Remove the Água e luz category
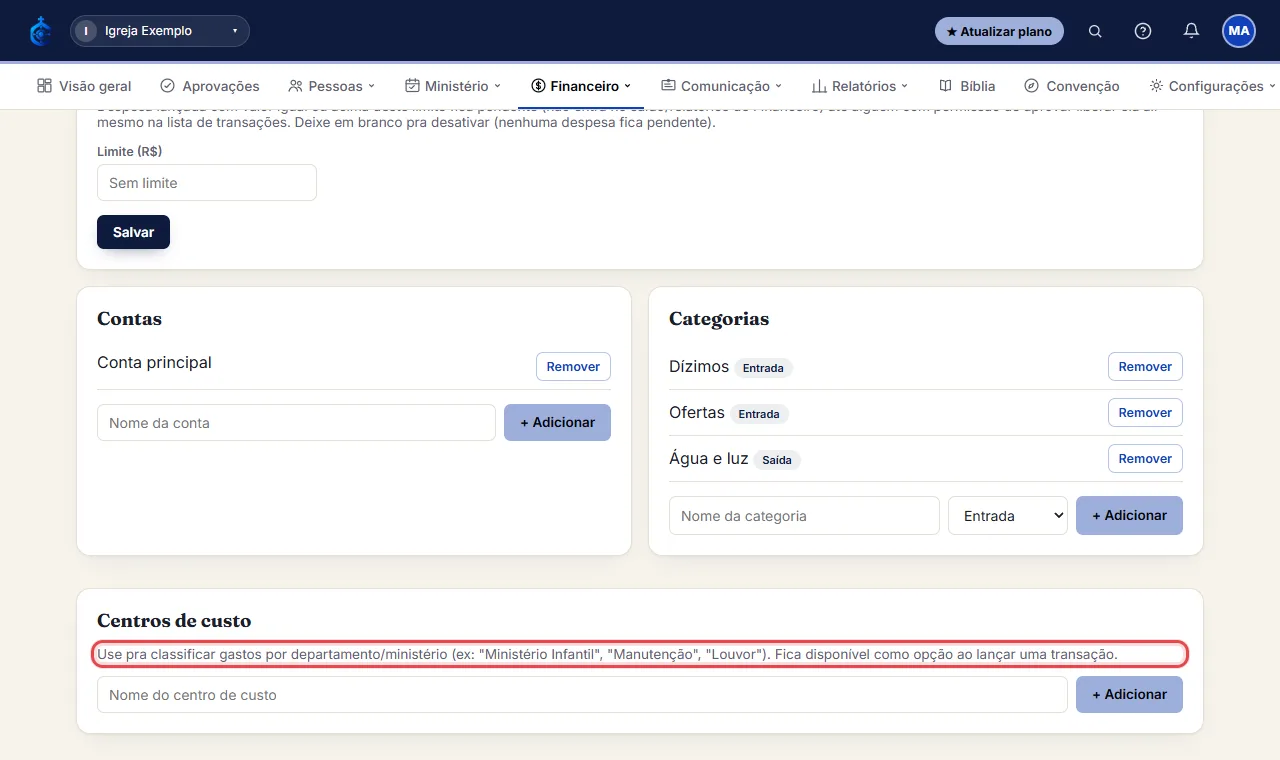Viewport: 1280px width, 760px height. (x=1145, y=458)
